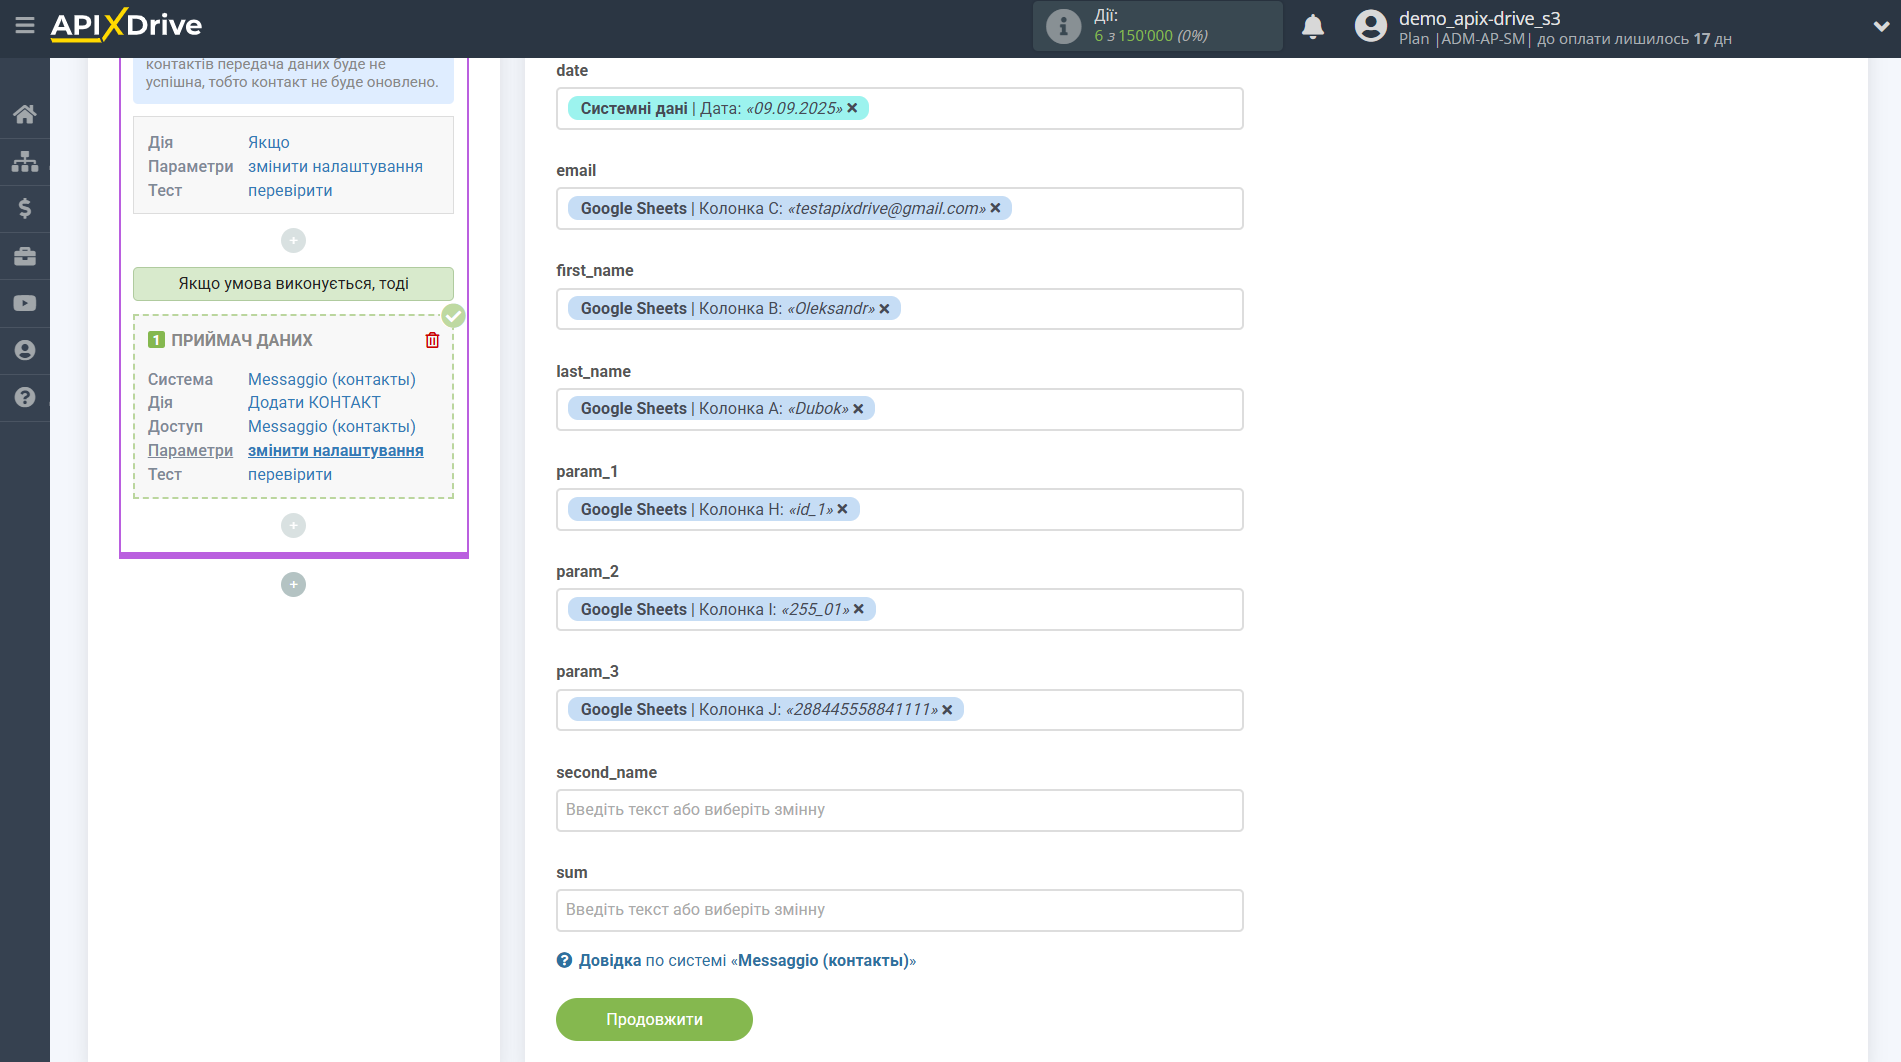Click the briefcase sidebar icon

pyautogui.click(x=25, y=256)
